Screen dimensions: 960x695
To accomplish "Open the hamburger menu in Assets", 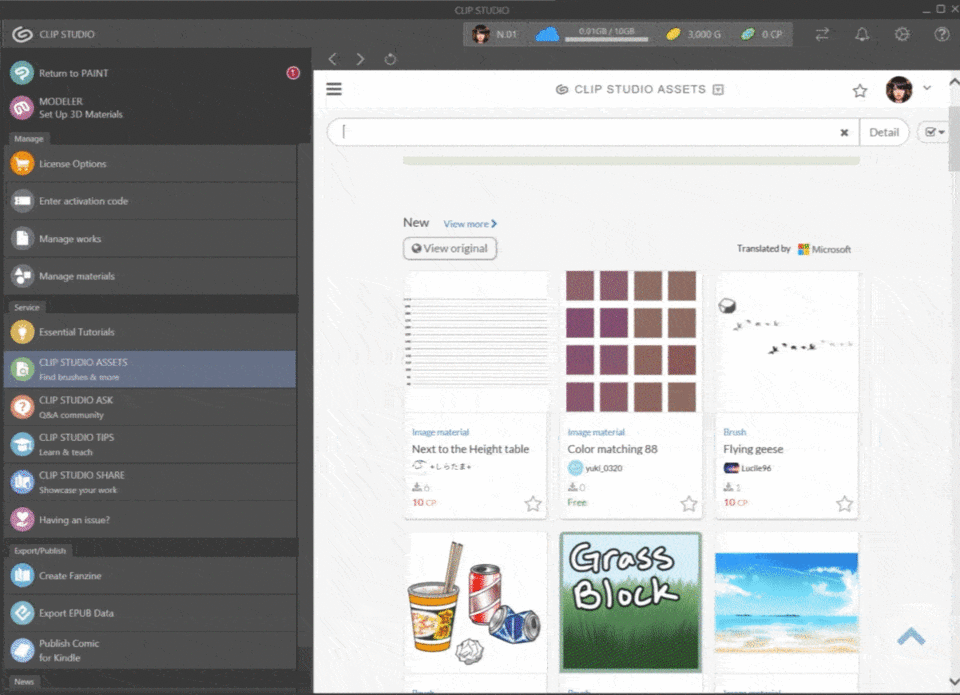I will (x=334, y=89).
